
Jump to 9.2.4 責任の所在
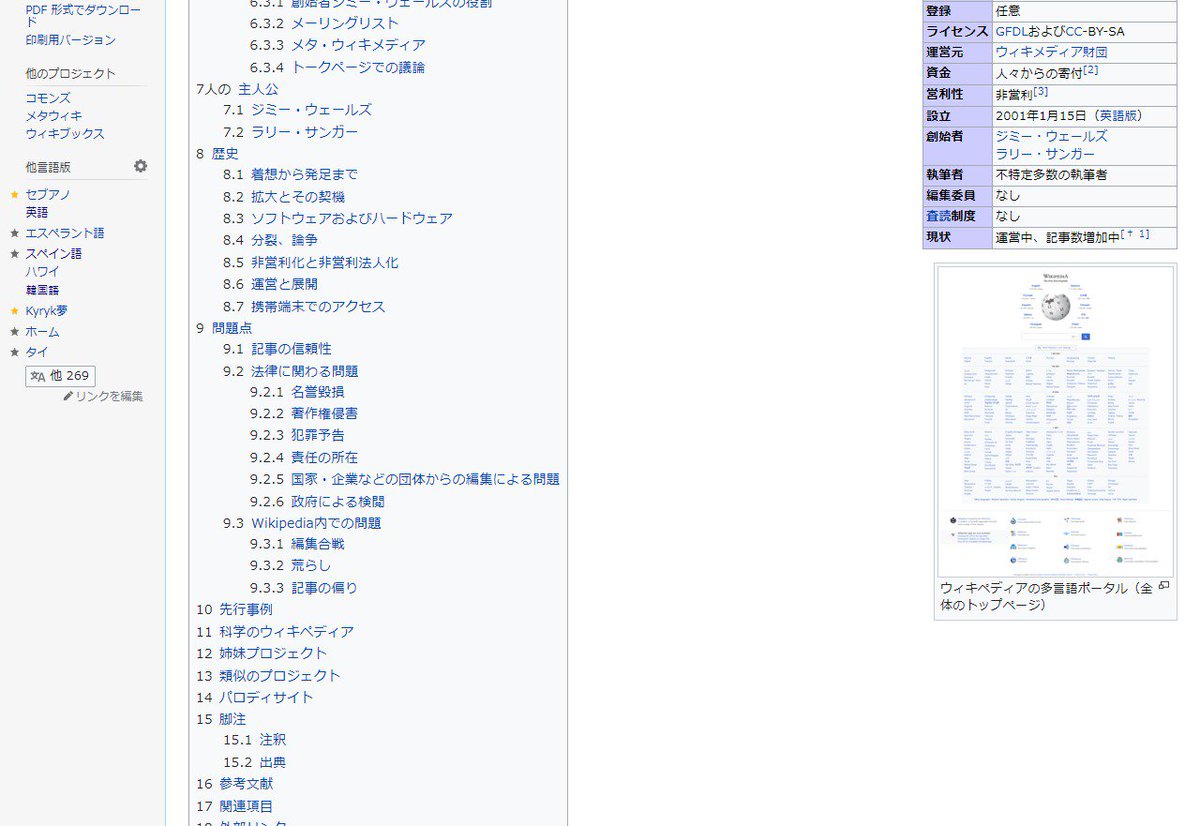tap(304, 457)
